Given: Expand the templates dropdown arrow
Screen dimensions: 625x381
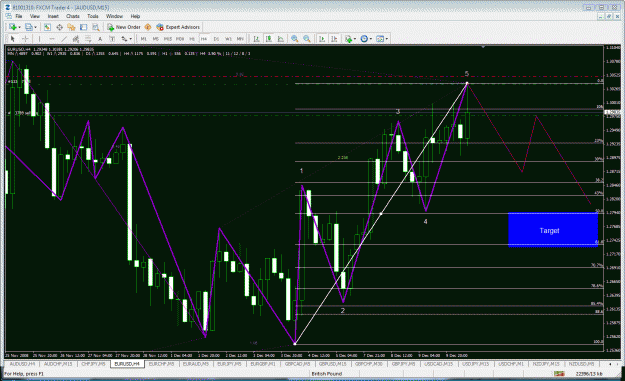Looking at the screenshot, I should (387, 39).
